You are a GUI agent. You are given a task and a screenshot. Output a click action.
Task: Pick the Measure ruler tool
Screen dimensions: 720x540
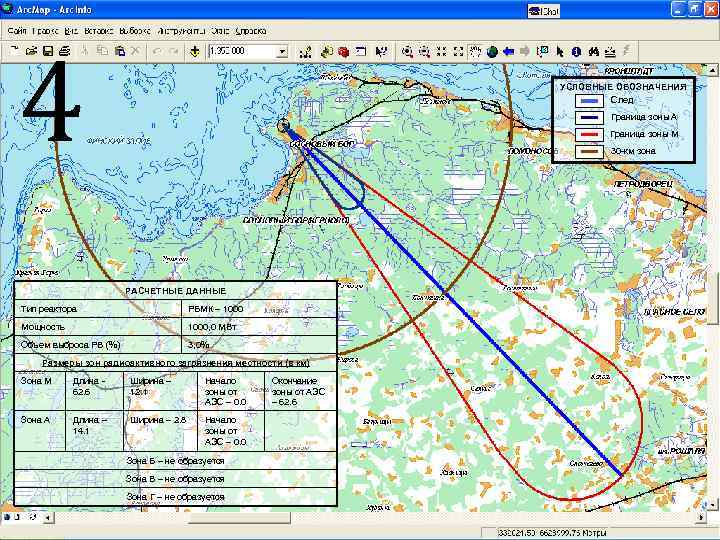[610, 52]
